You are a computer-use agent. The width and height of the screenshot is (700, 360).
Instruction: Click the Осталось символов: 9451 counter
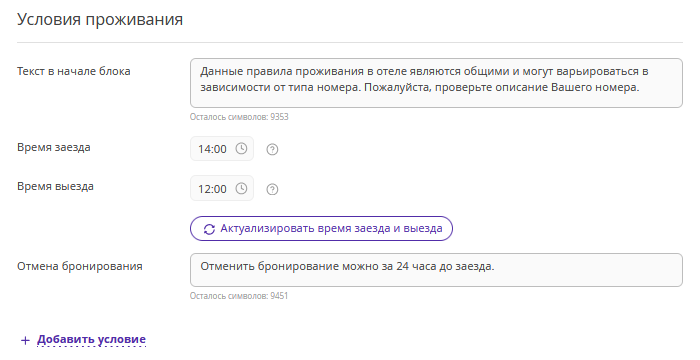point(239,296)
